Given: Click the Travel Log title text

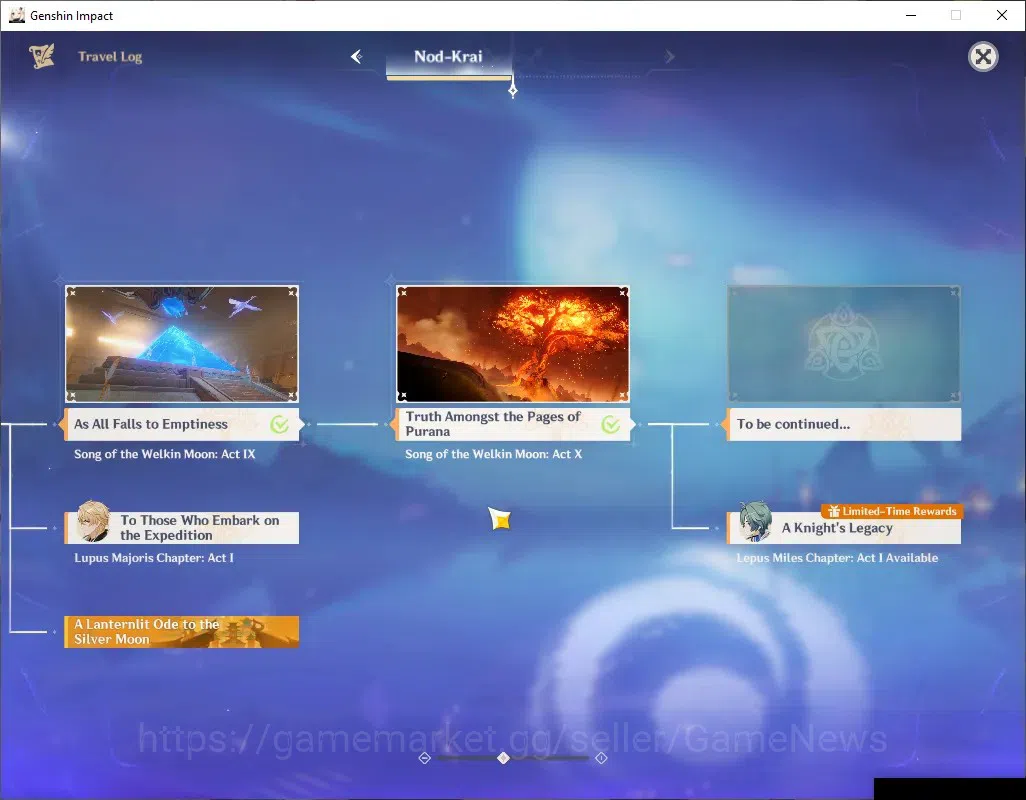Looking at the screenshot, I should pyautogui.click(x=110, y=57).
